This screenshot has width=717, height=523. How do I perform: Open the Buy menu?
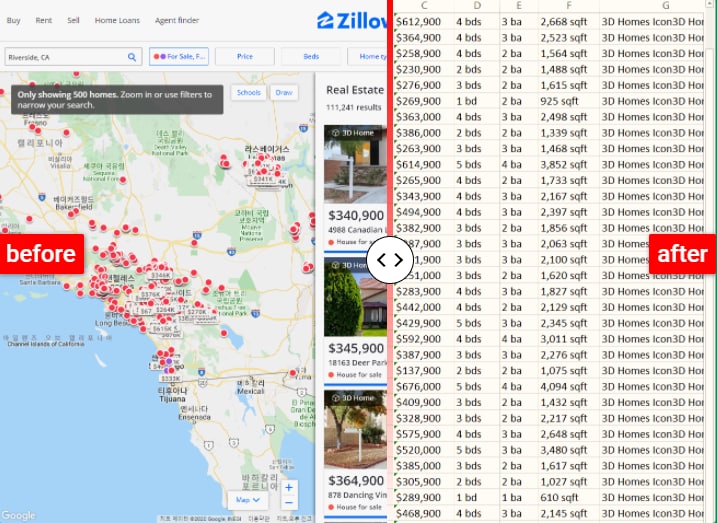click(13, 21)
